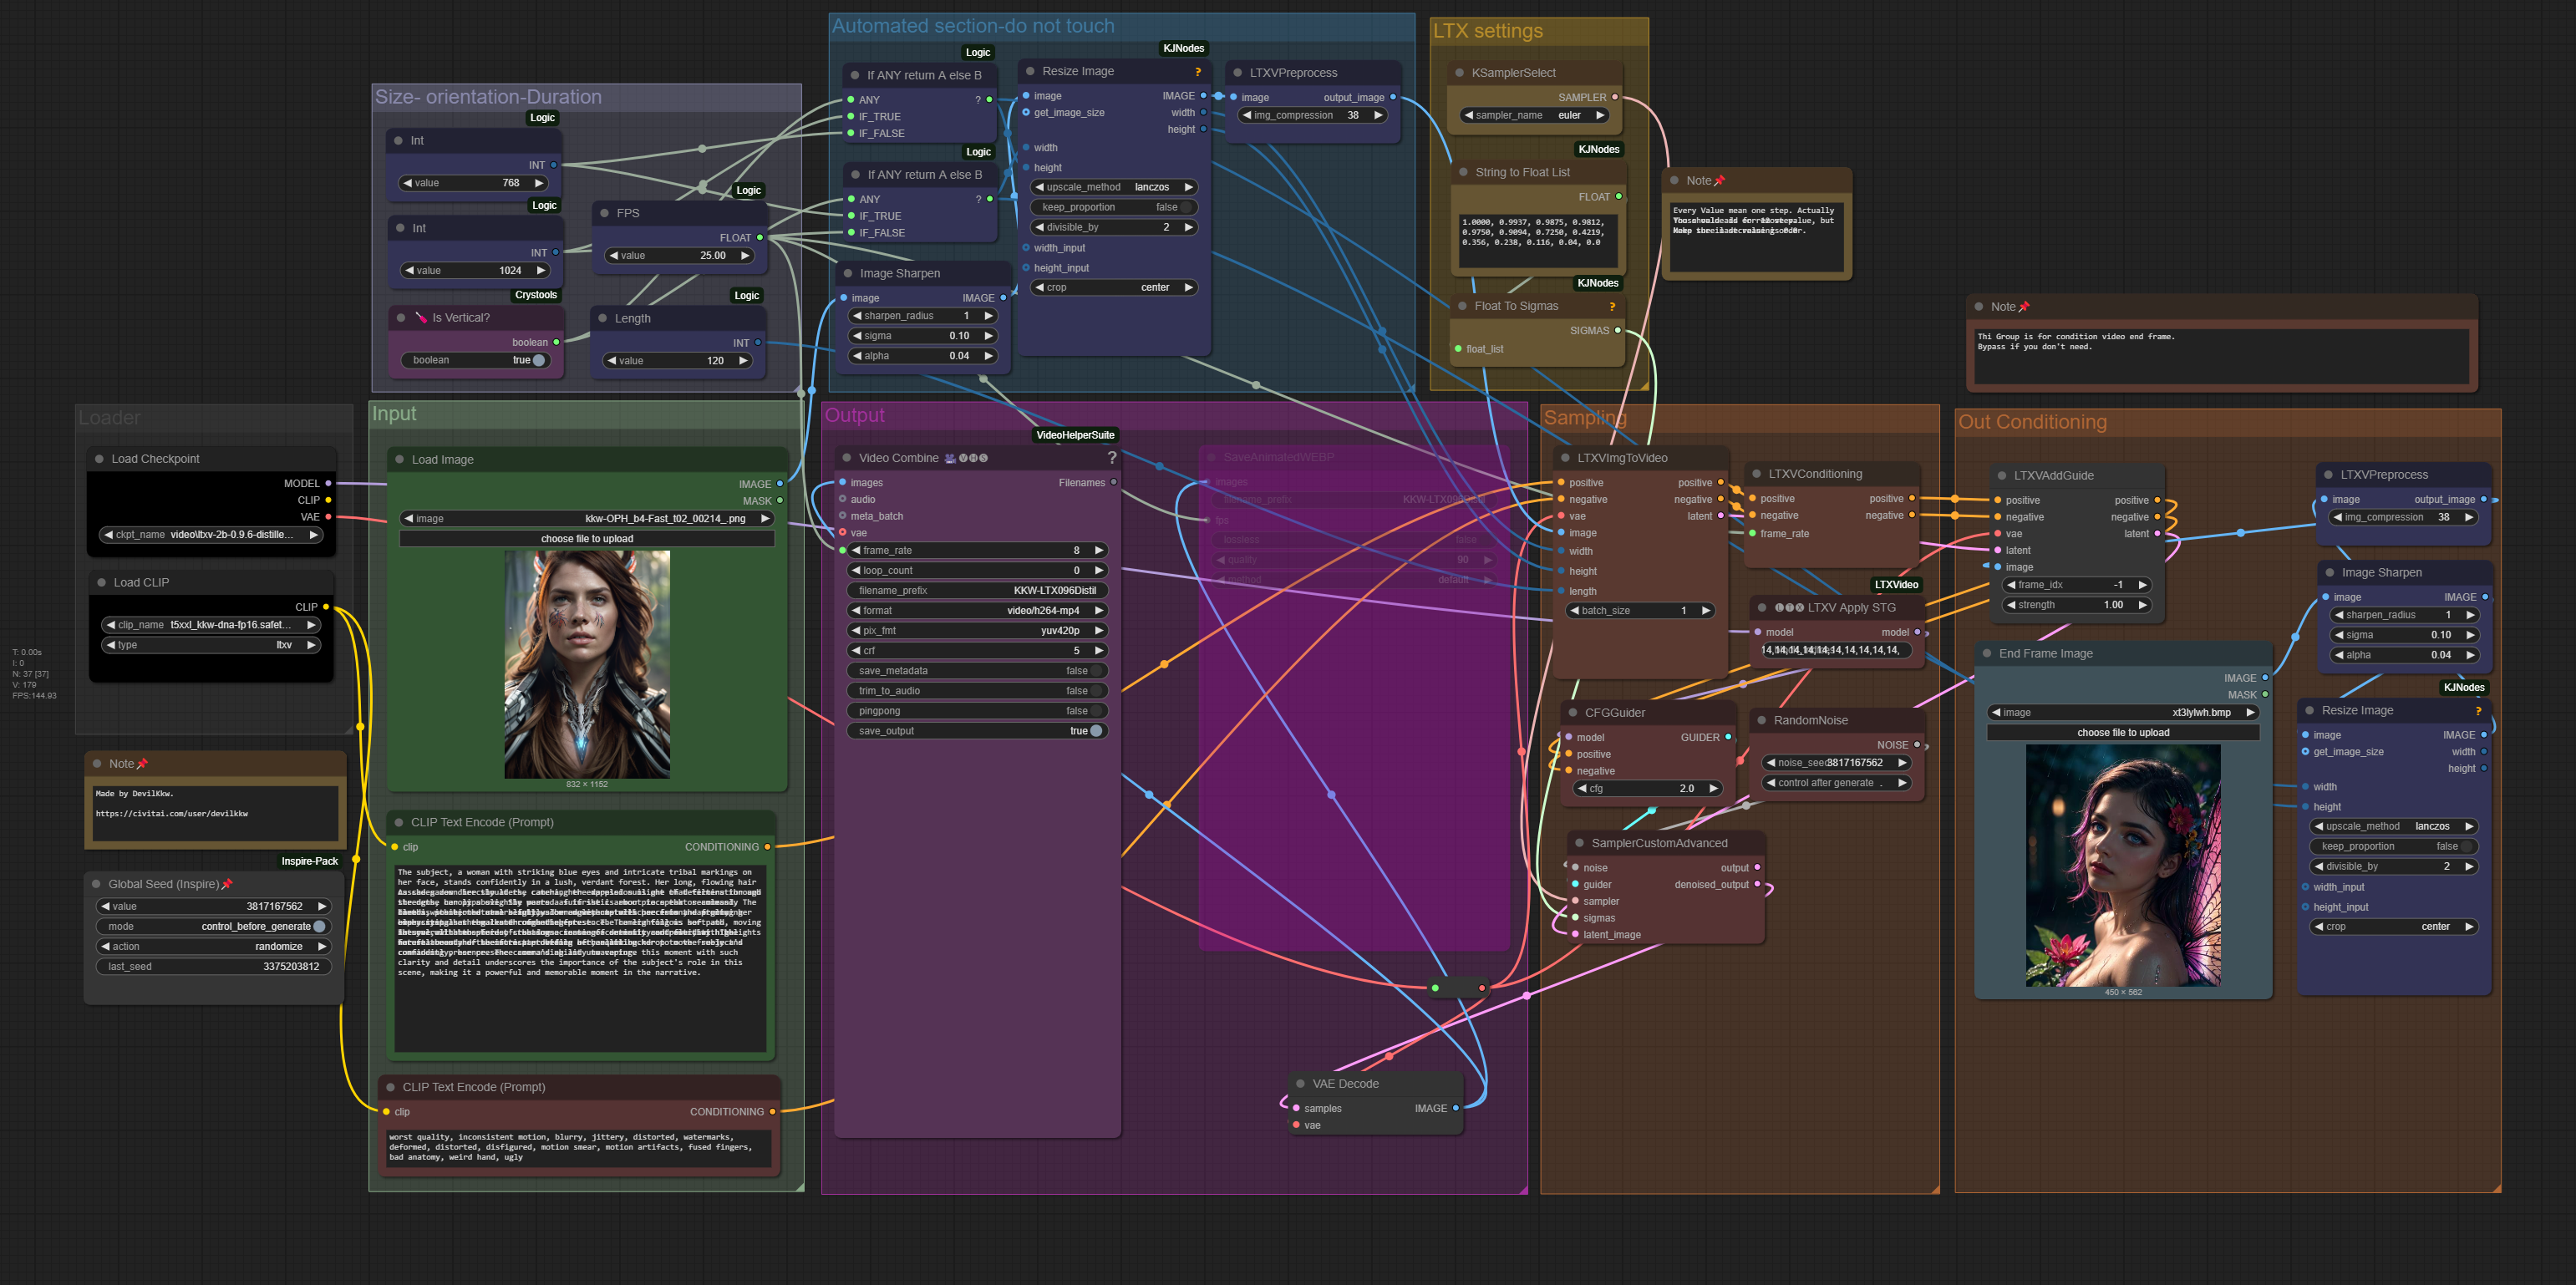Click the Resize Image help icon in Automated section
The height and width of the screenshot is (1285, 2576).
click(1197, 72)
